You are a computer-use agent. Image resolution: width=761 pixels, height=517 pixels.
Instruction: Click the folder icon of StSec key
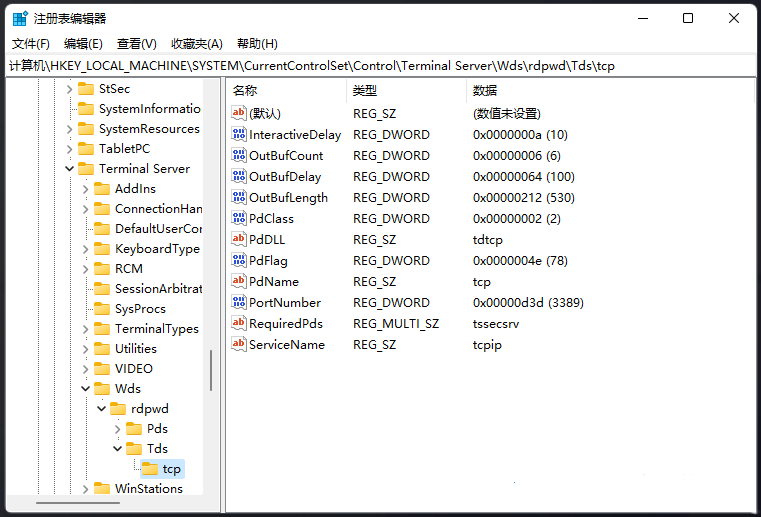(86, 88)
